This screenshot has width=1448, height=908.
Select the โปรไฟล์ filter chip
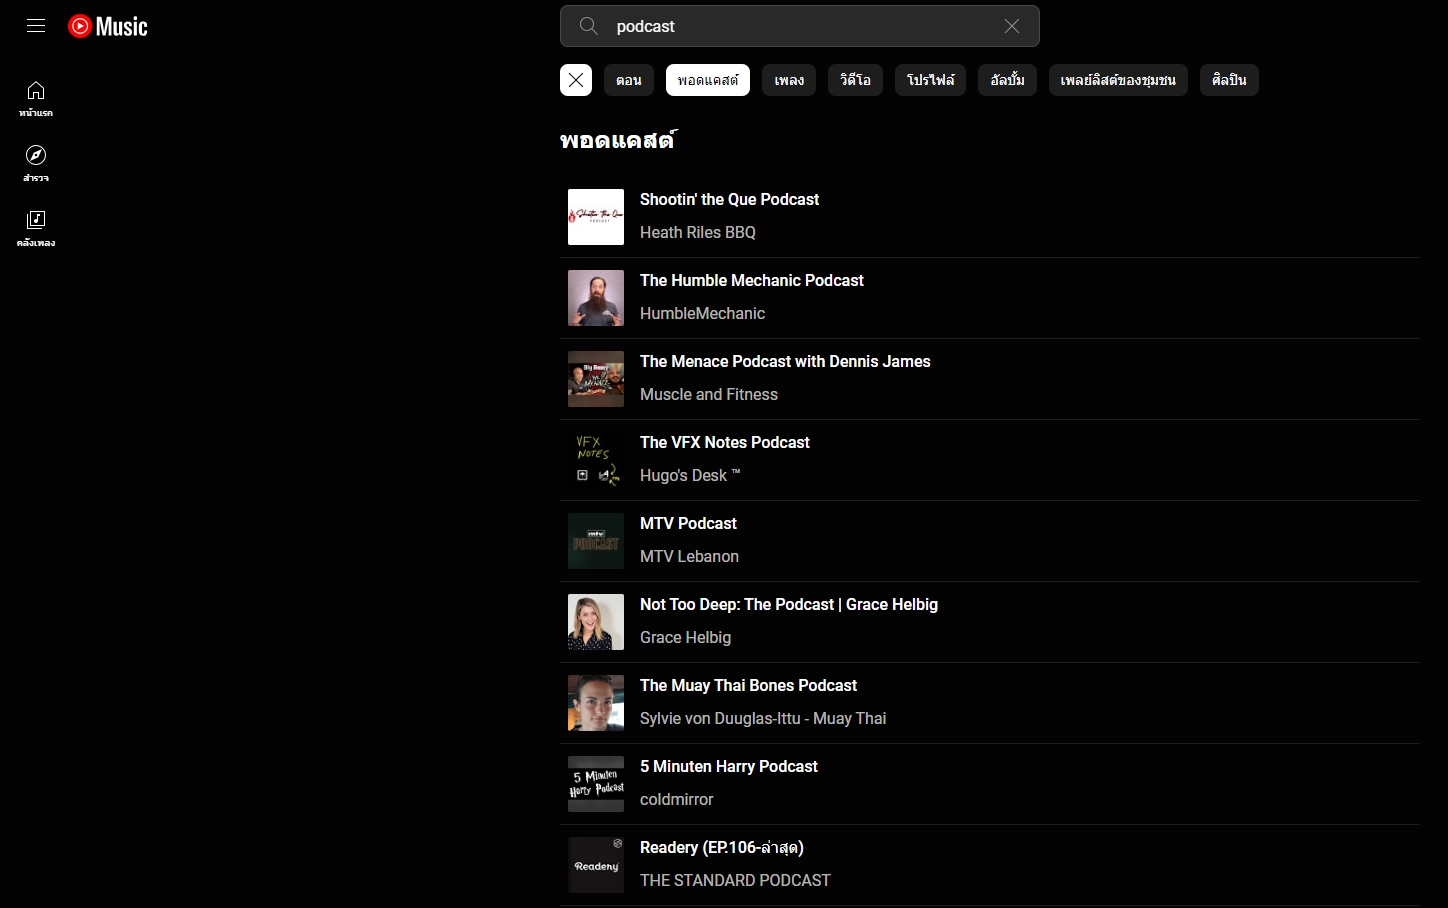coord(930,80)
